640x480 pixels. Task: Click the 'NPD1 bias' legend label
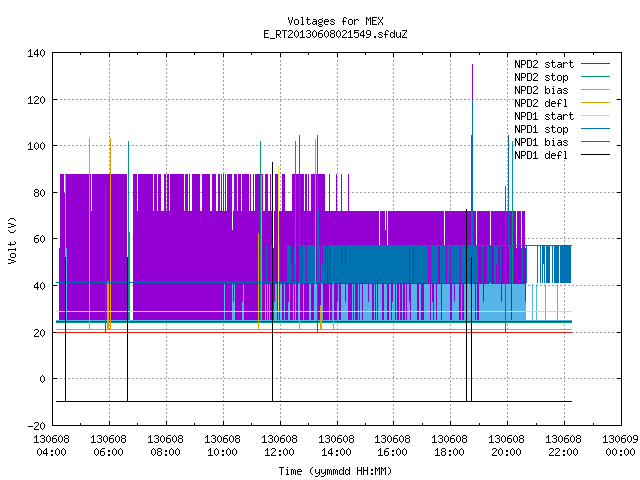tap(541, 142)
